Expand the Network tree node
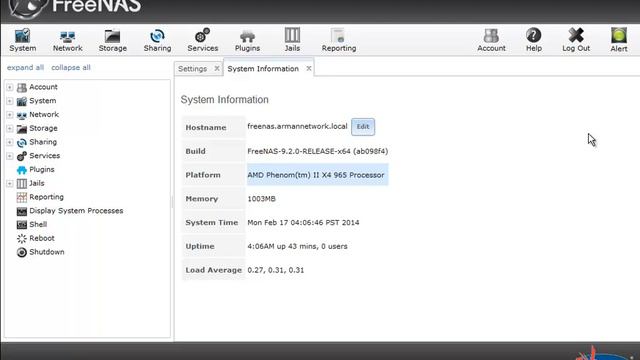This screenshot has width=640, height=360. [9, 115]
